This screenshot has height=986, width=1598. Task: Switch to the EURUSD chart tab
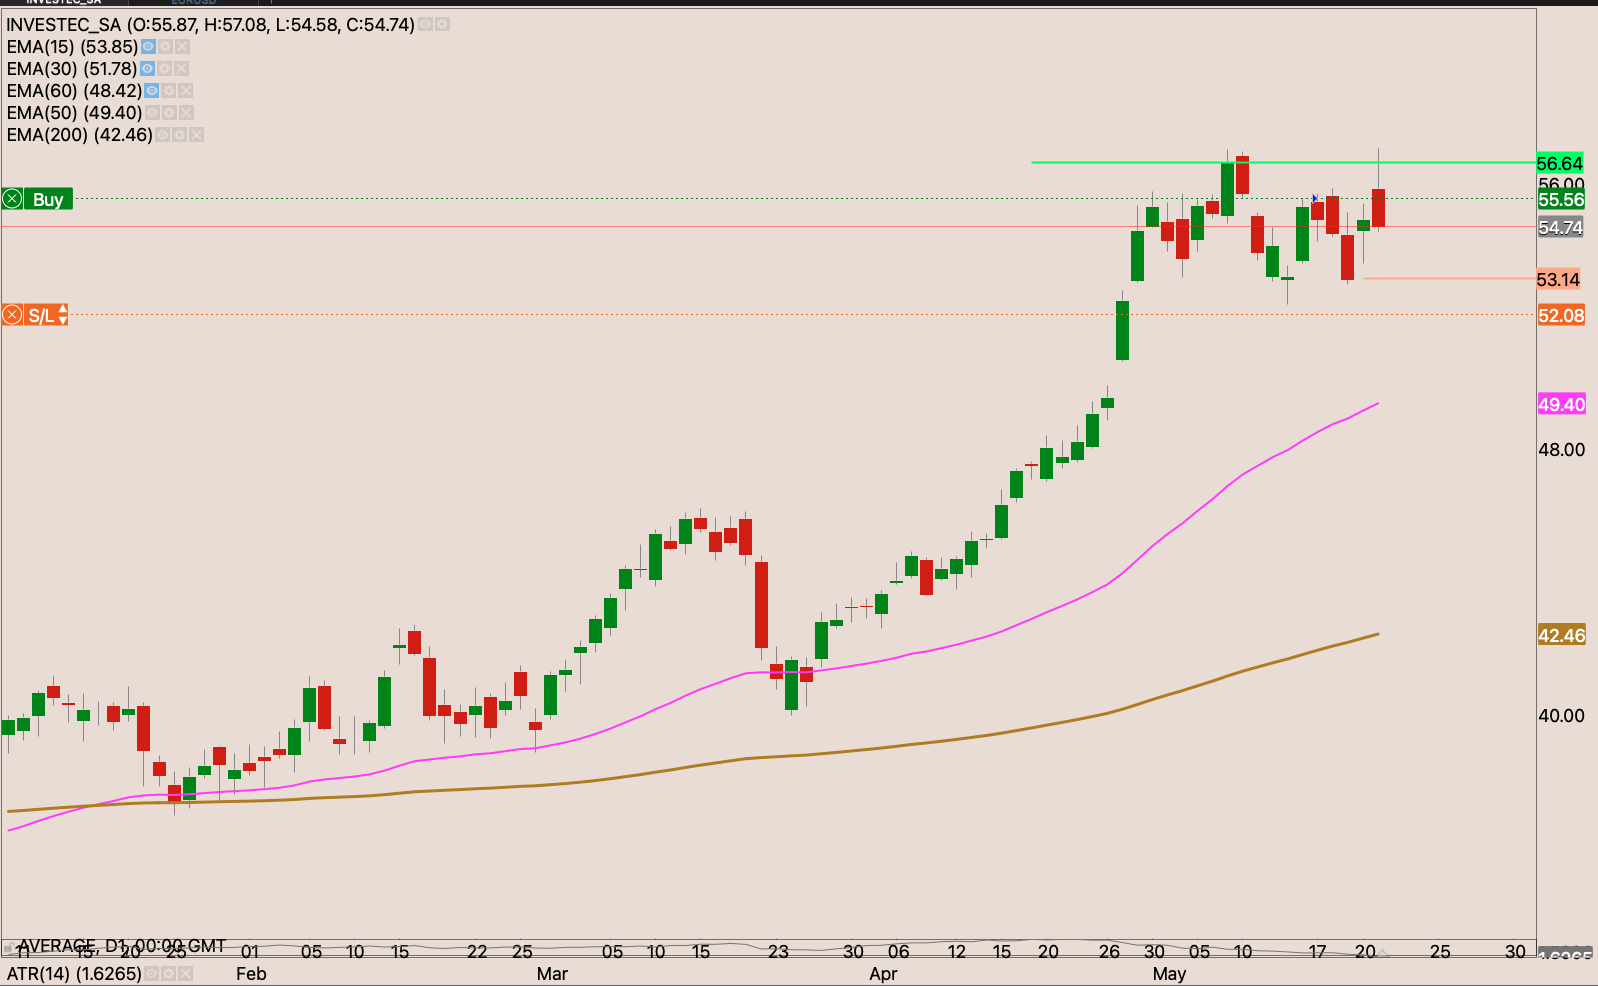(x=193, y=2)
